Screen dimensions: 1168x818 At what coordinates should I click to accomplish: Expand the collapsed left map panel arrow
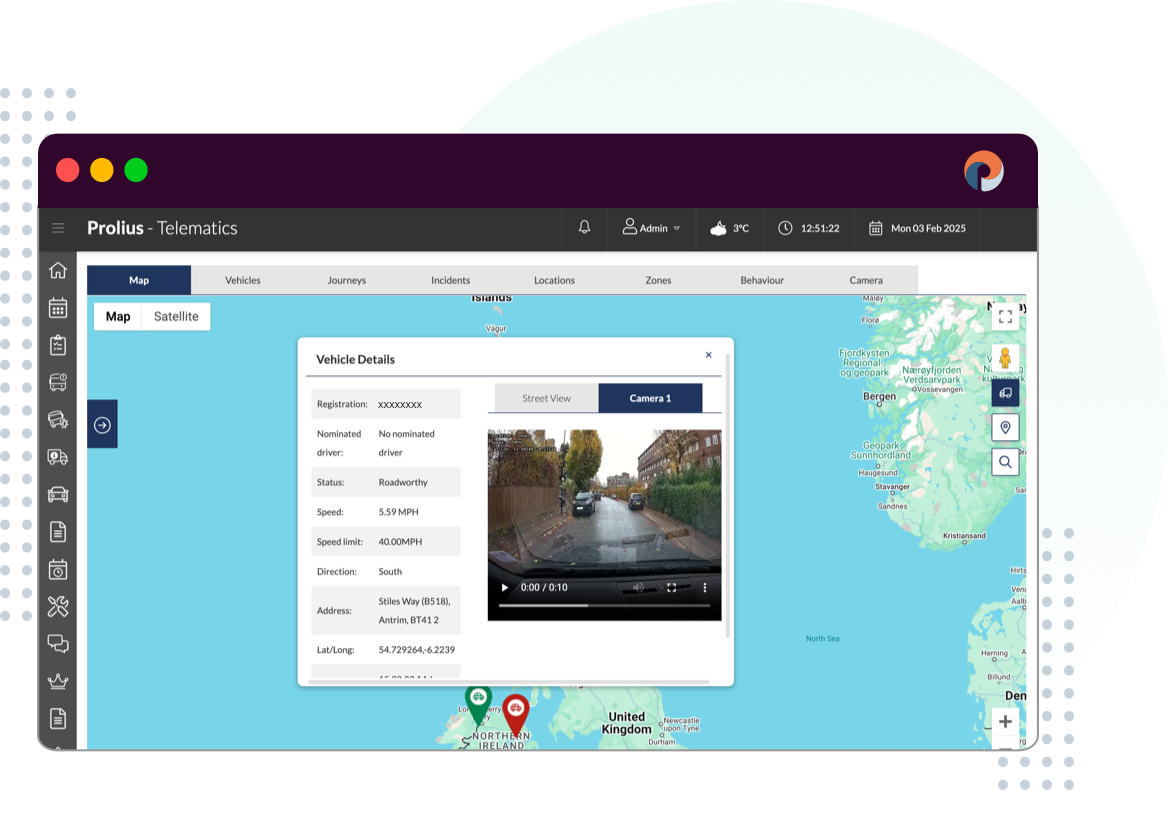[101, 423]
